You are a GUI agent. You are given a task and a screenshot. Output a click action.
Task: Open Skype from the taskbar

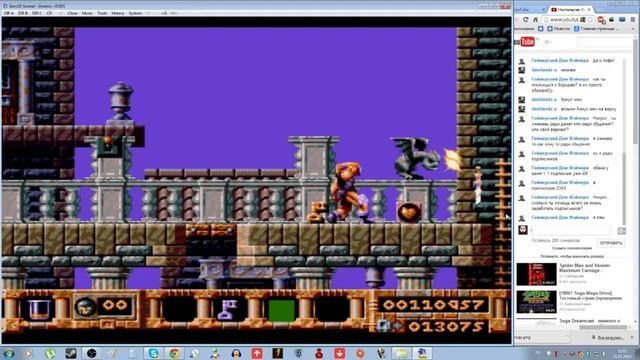[x=153, y=353]
